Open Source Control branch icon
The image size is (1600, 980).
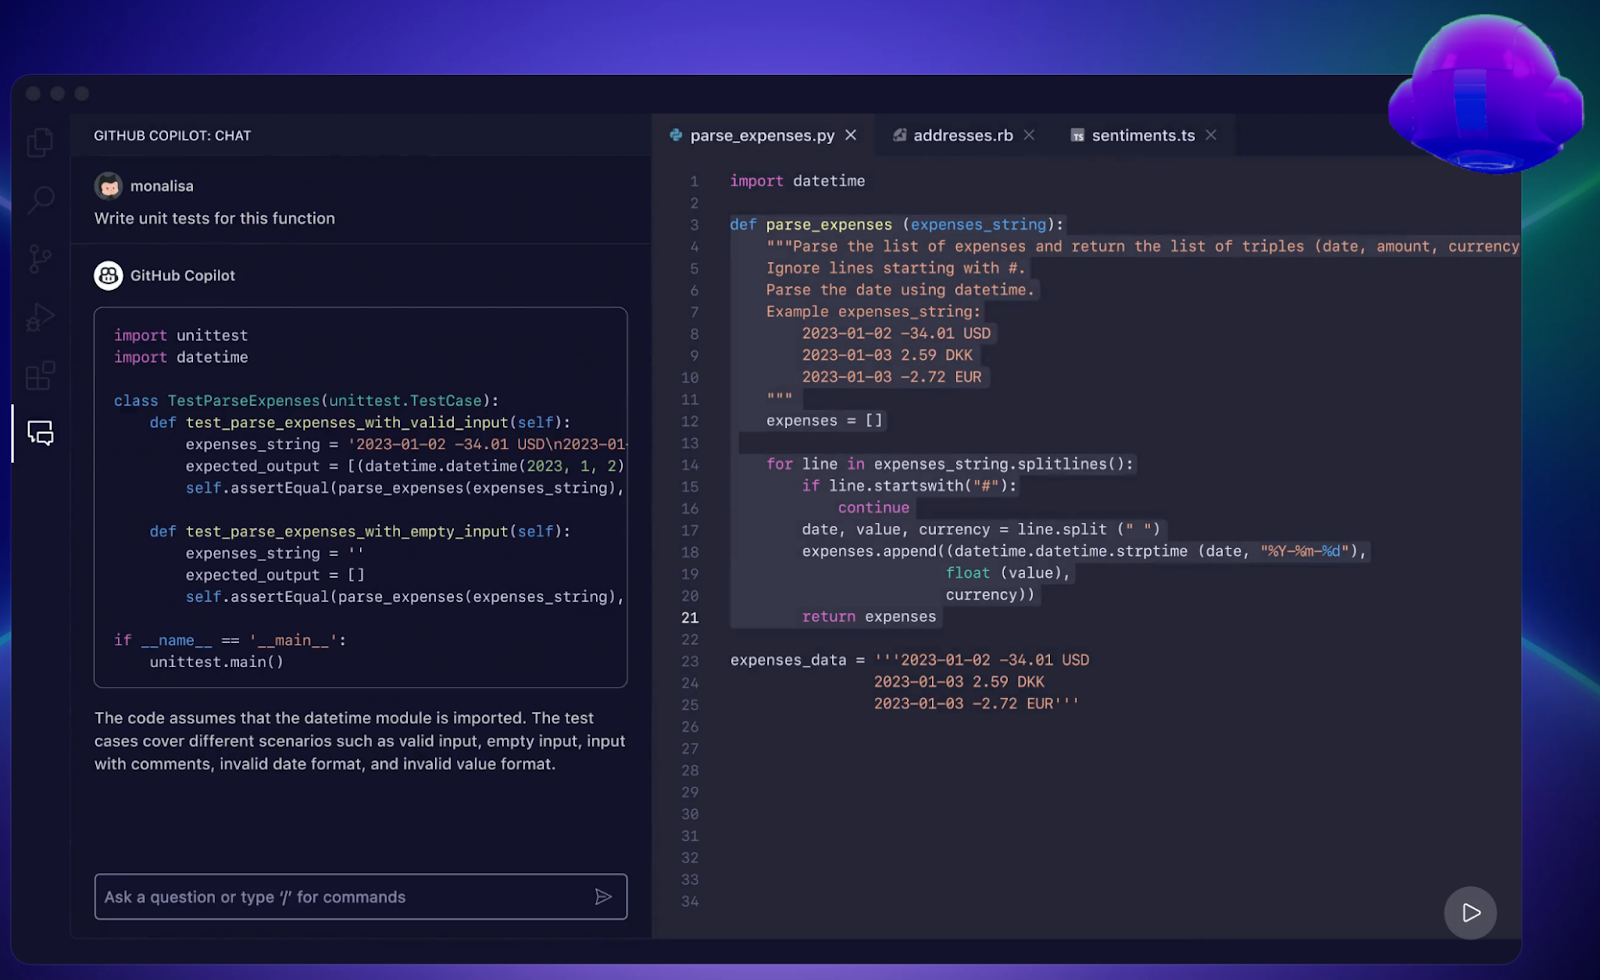point(40,259)
